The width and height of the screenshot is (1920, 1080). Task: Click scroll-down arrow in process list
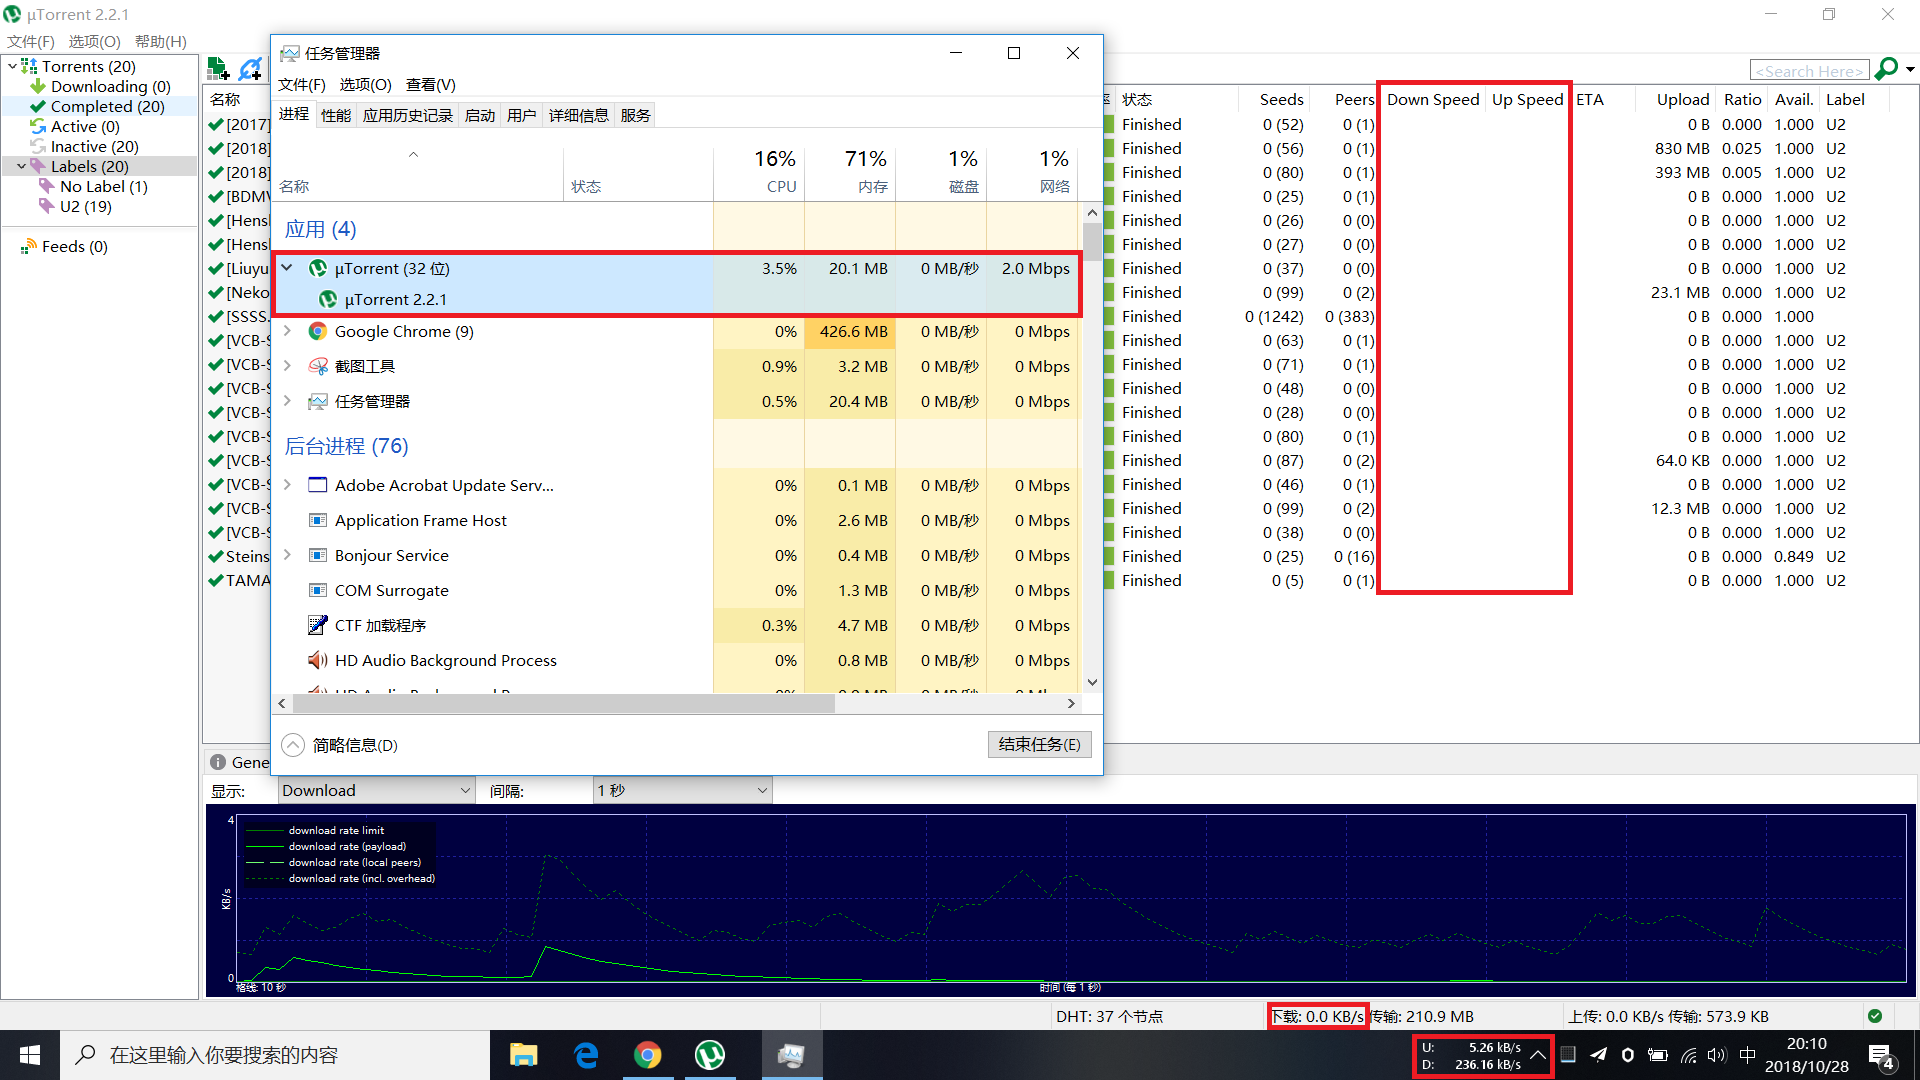(1092, 682)
